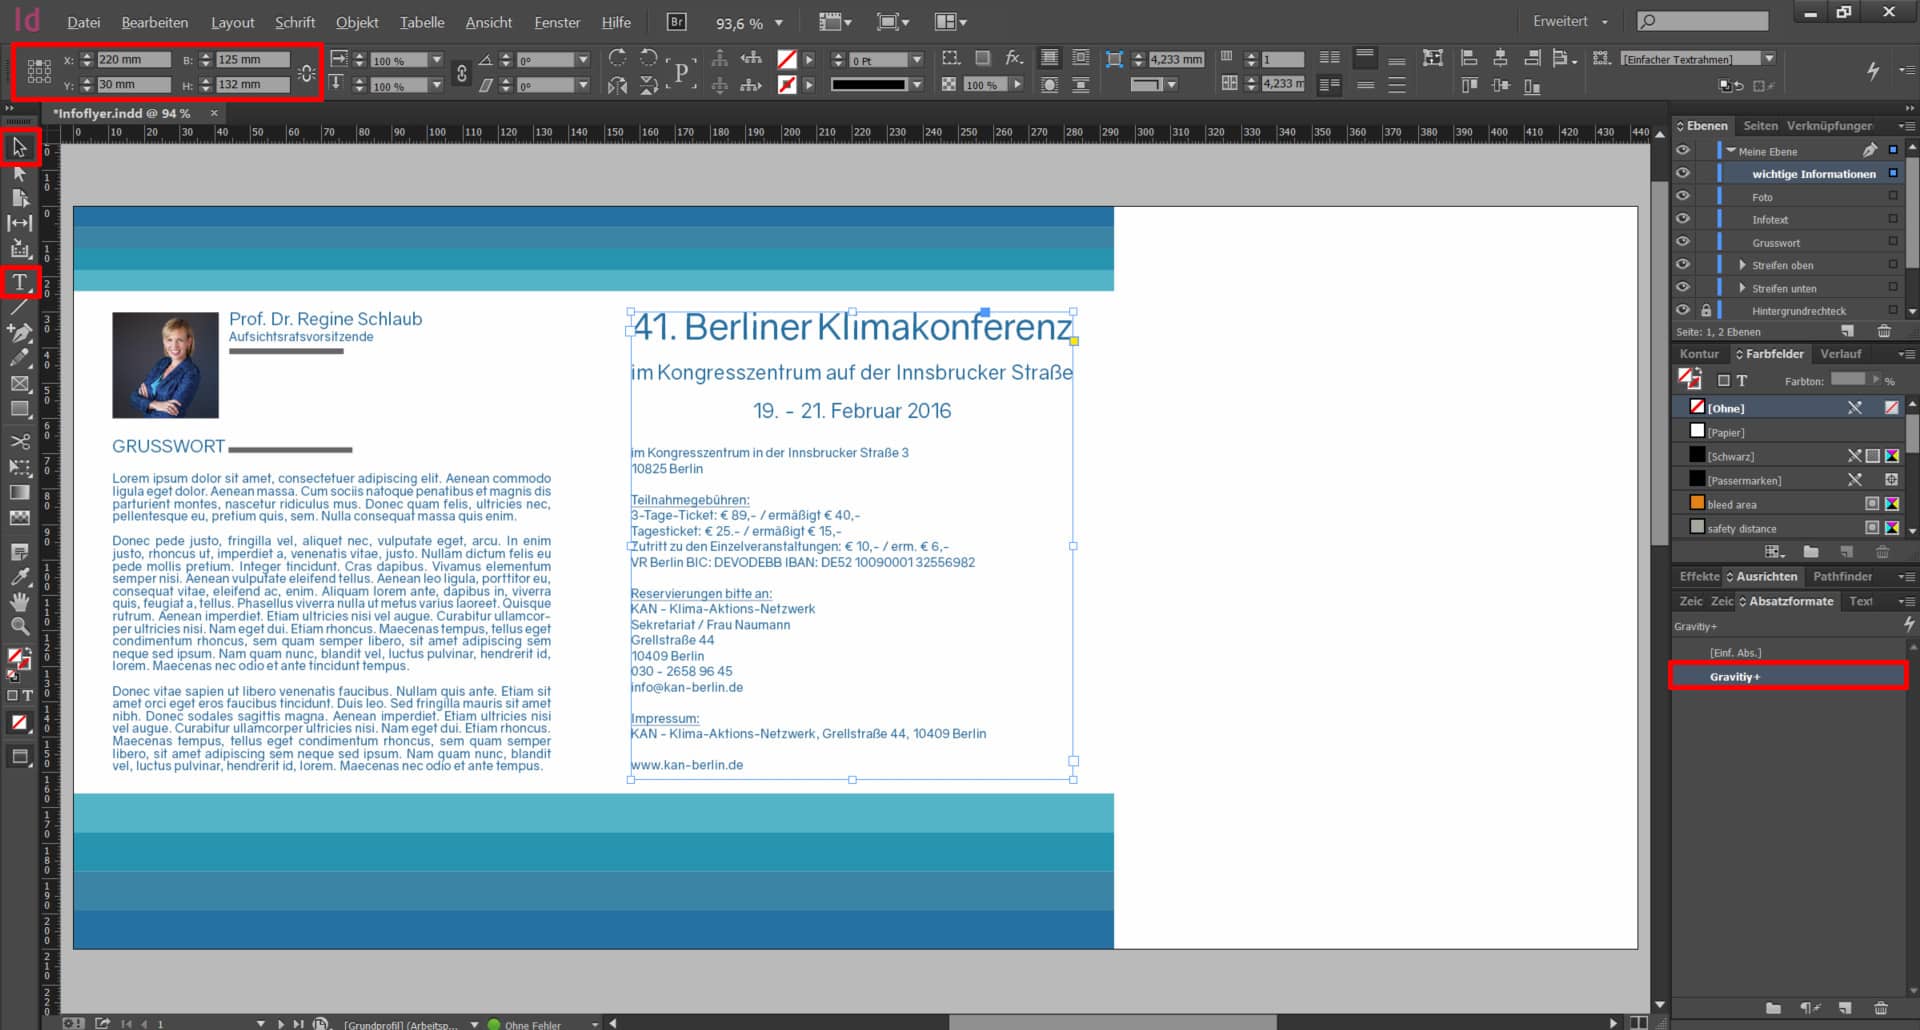Hide the Foto layer
Screen dimensions: 1920x1030
(1684, 196)
